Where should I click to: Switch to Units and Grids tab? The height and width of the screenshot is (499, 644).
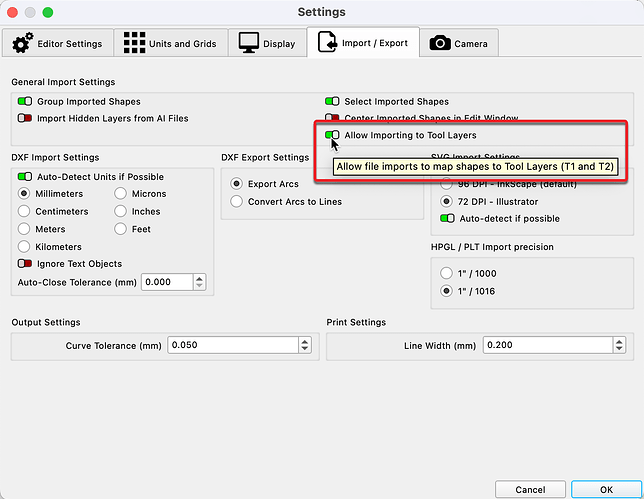[x=171, y=43]
